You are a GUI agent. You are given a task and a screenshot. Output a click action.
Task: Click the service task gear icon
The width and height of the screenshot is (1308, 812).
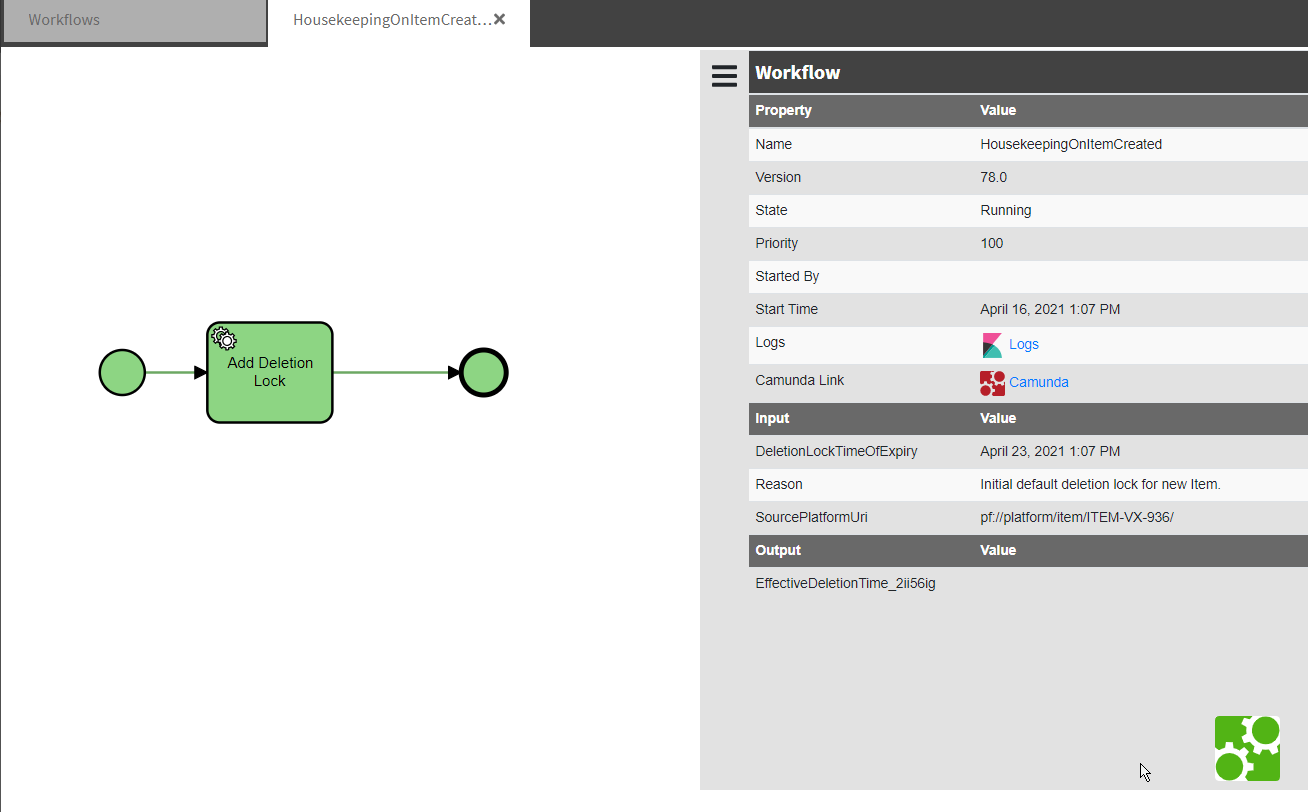[224, 339]
